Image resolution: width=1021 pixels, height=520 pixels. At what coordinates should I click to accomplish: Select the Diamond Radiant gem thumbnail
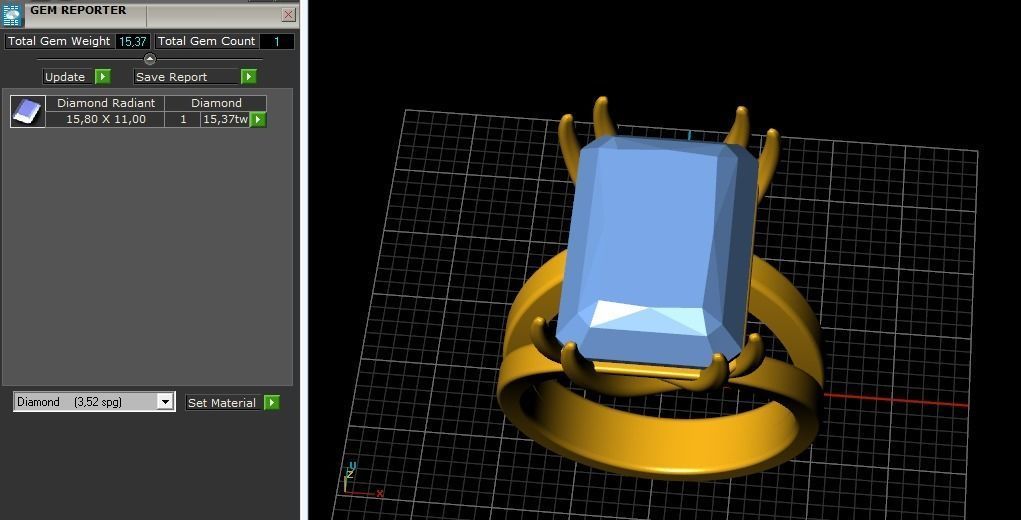[x=28, y=111]
